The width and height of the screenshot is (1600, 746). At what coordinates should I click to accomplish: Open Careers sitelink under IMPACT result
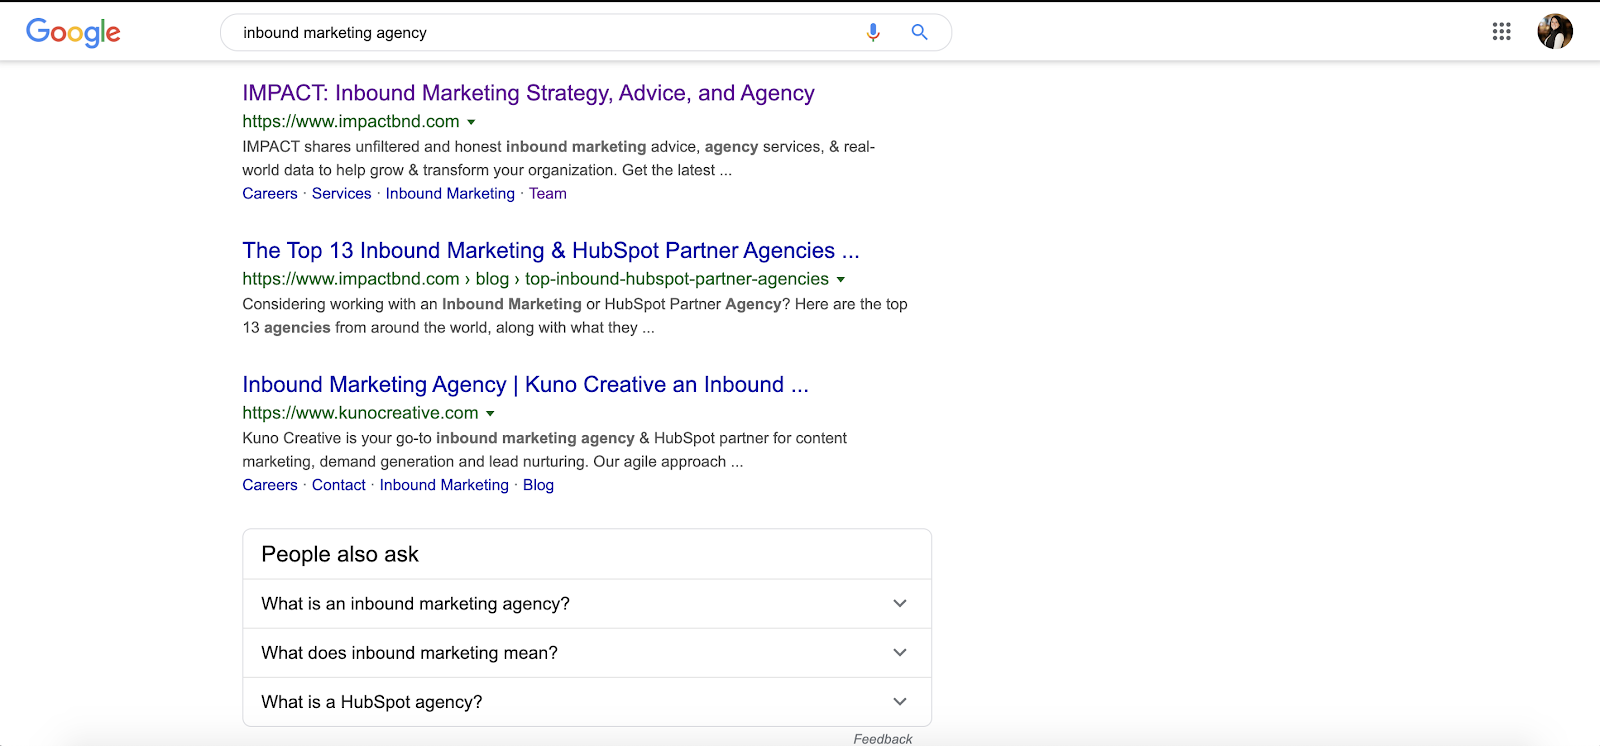[270, 194]
